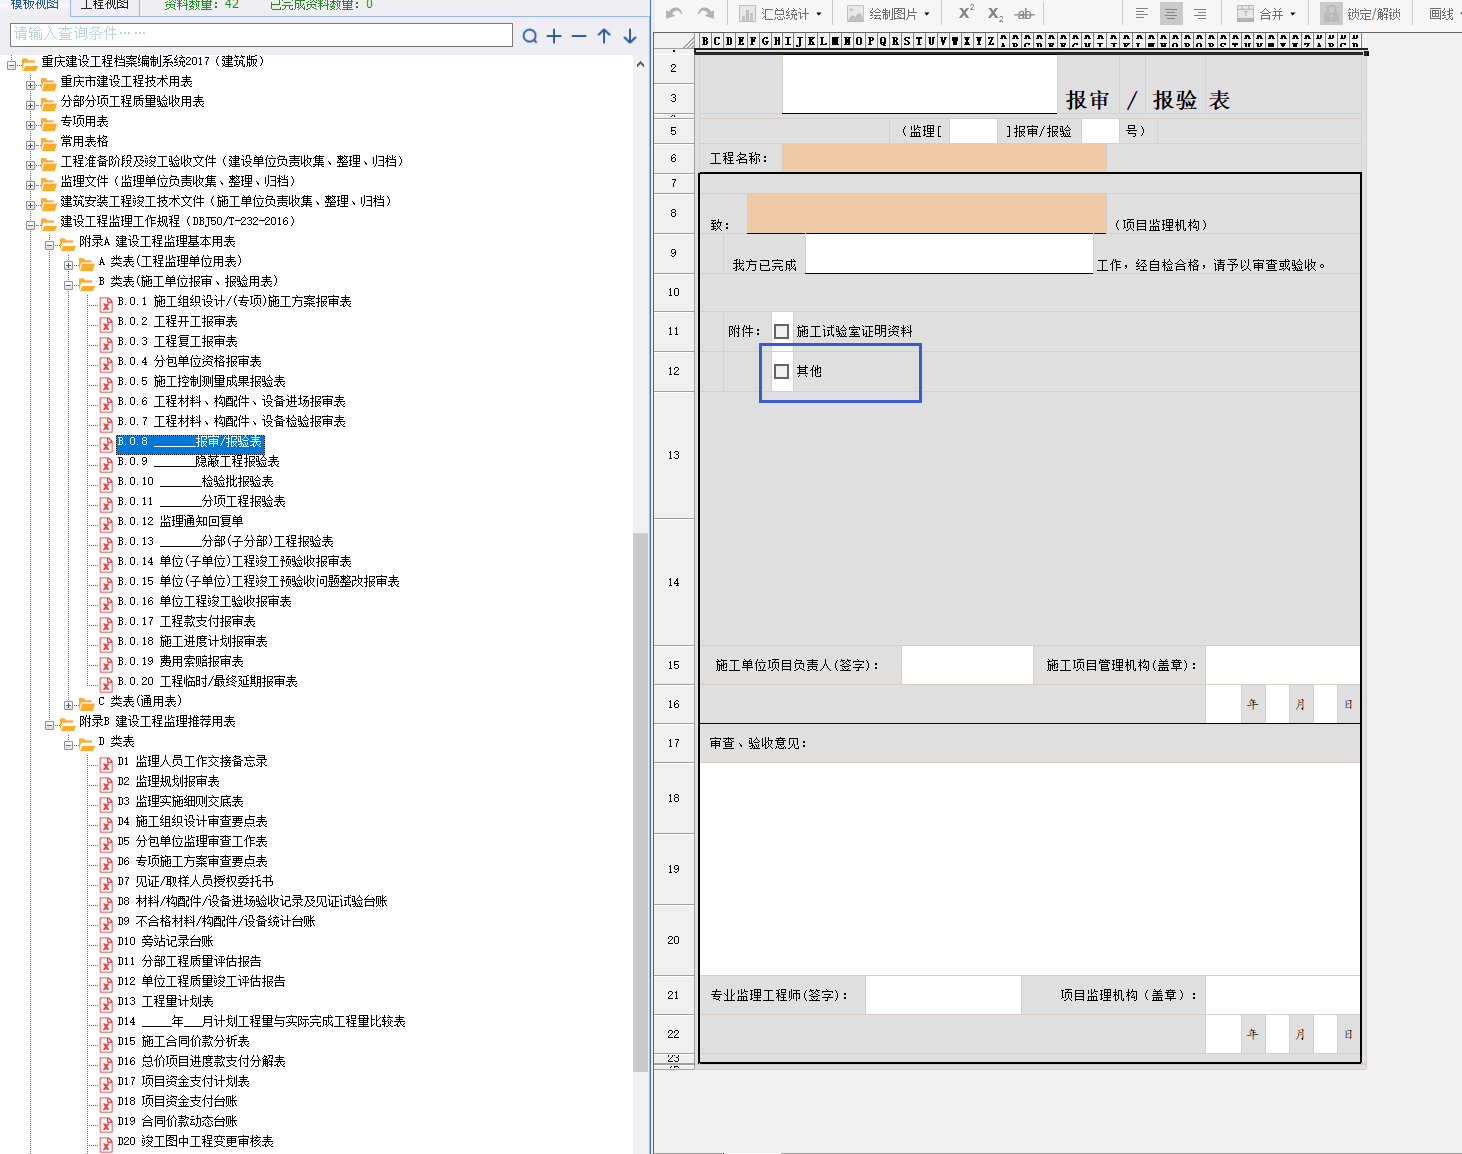Collapse the root 重庆建设工程档案编制系统2017 node
The width and height of the screenshot is (1462, 1154).
pyautogui.click(x=11, y=65)
